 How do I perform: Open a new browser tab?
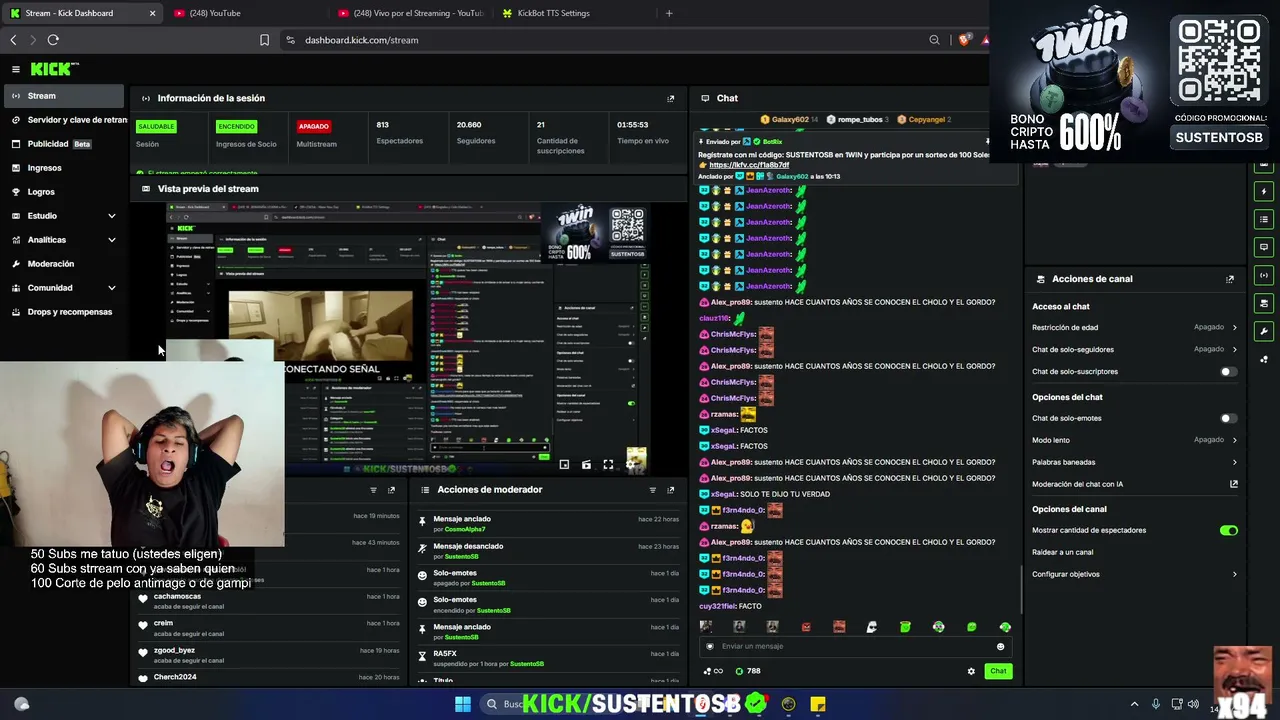(669, 13)
